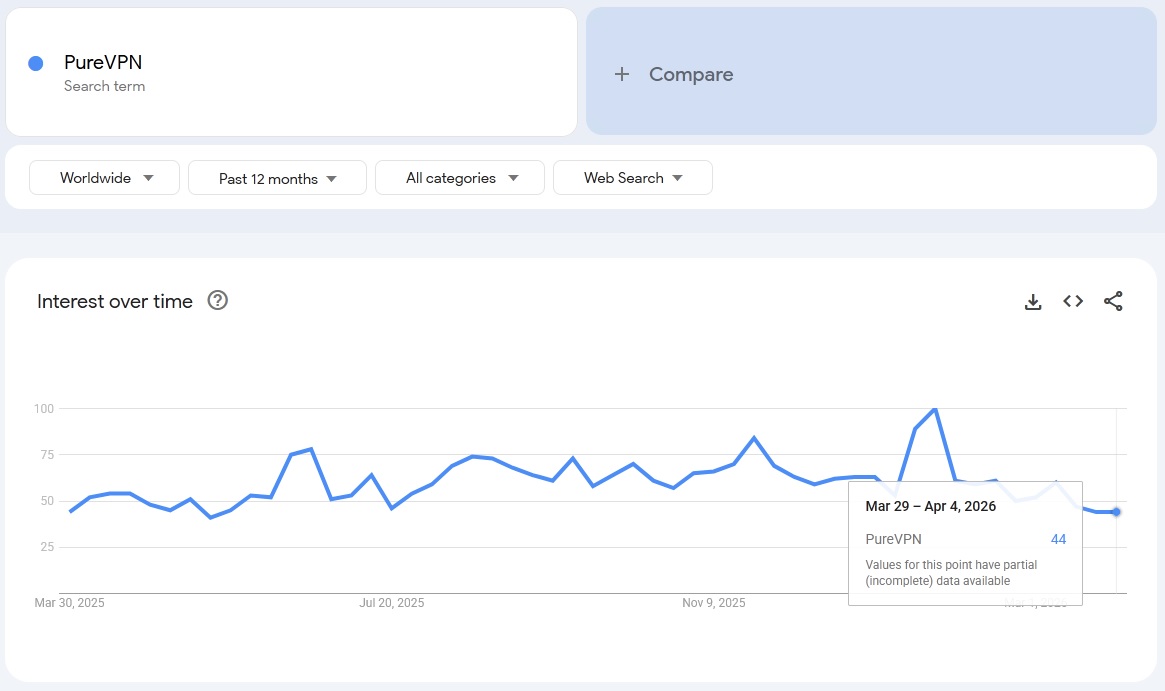
Task: Open the Past 12 months dropdown
Action: pos(277,178)
